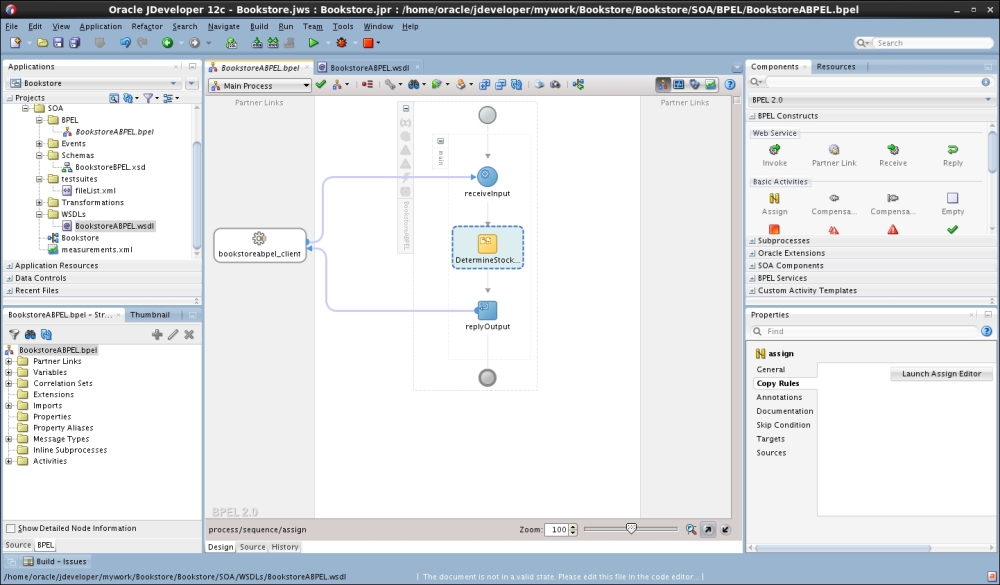This screenshot has width=1000, height=585.
Task: Select the DetermineStock activity in the diagram
Action: click(x=487, y=243)
